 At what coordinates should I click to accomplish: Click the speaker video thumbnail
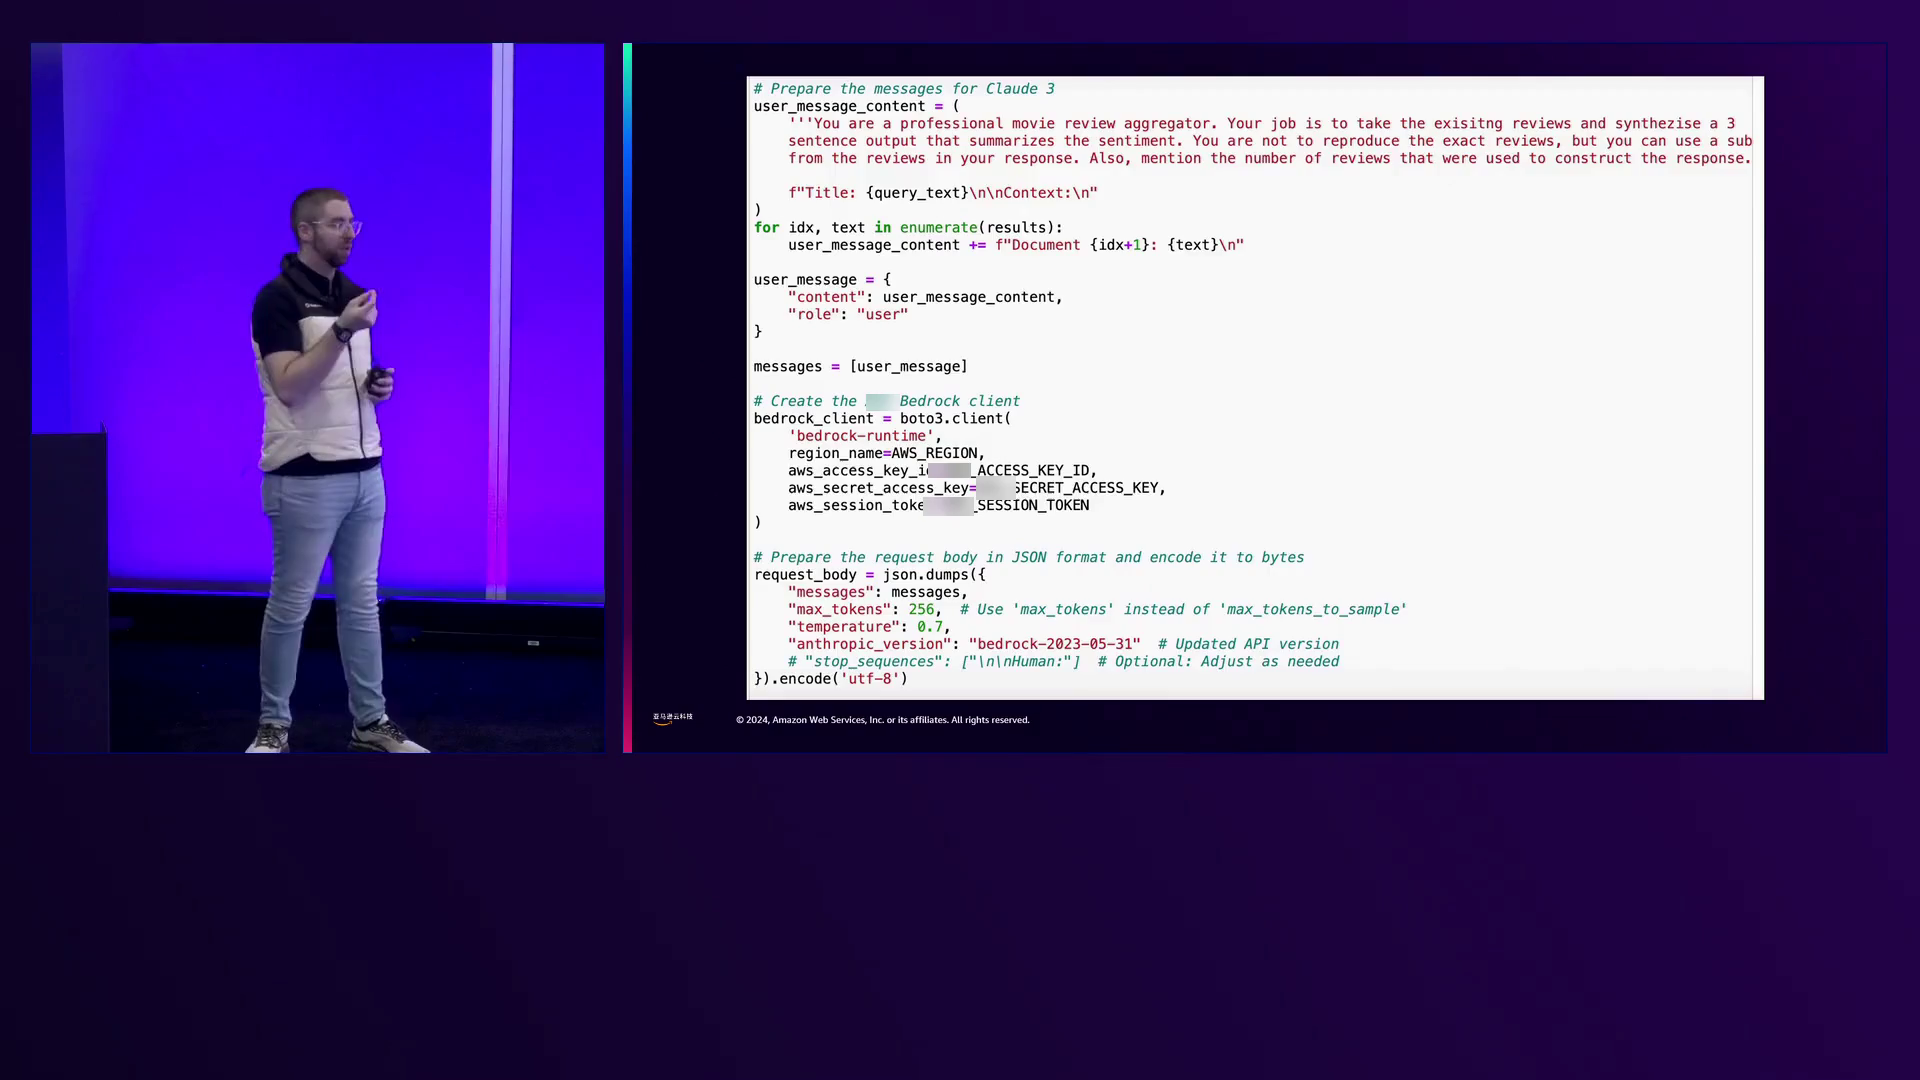(x=317, y=397)
